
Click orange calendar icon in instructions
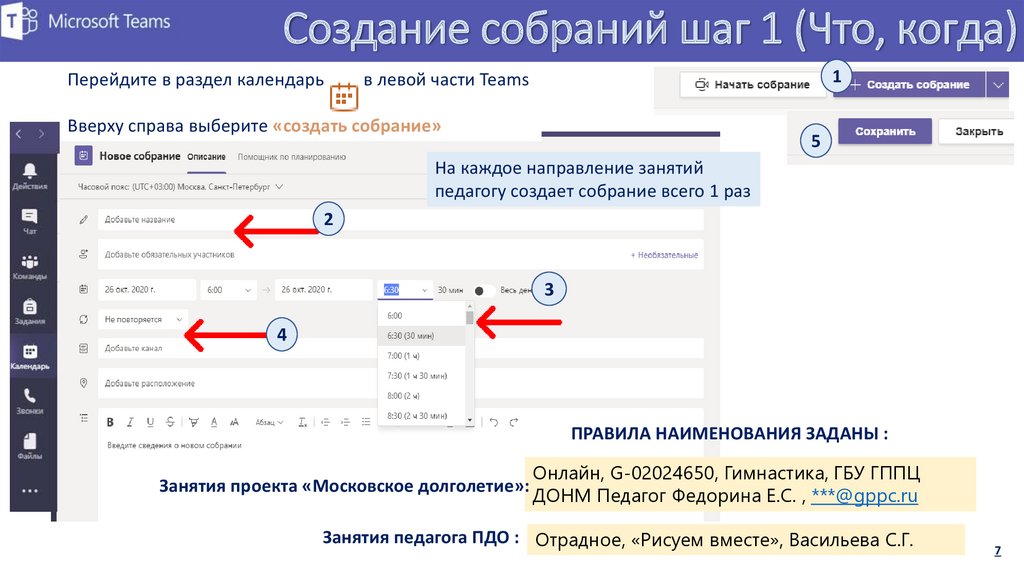coord(344,97)
